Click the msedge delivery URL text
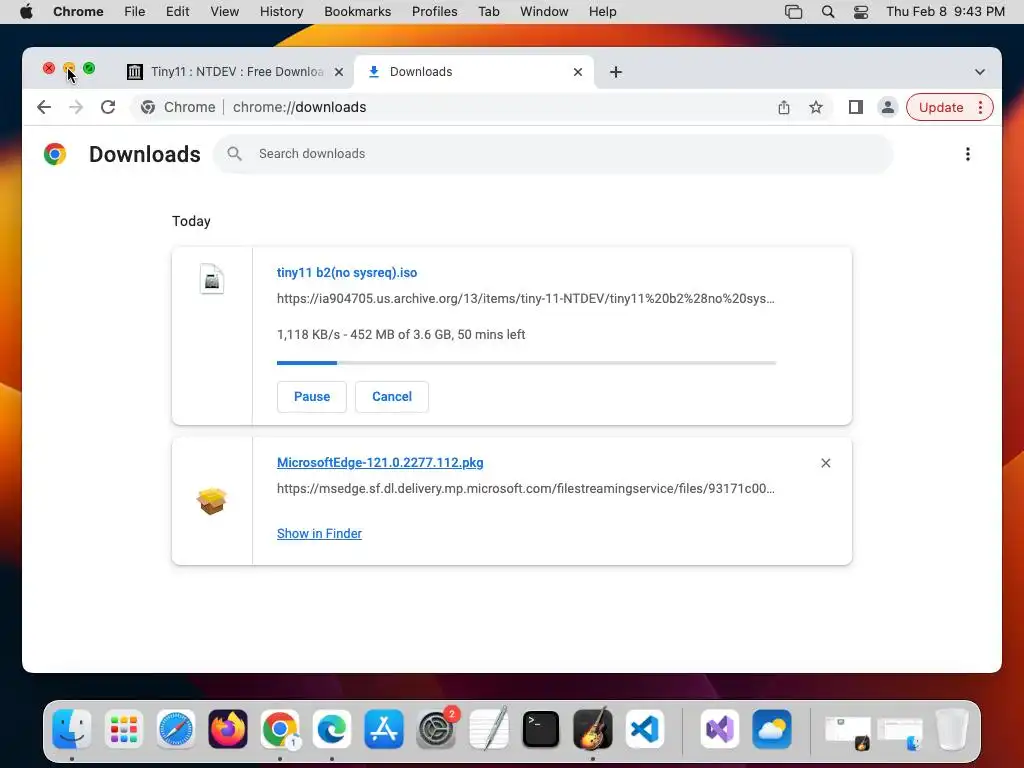1024x768 pixels. tap(526, 488)
